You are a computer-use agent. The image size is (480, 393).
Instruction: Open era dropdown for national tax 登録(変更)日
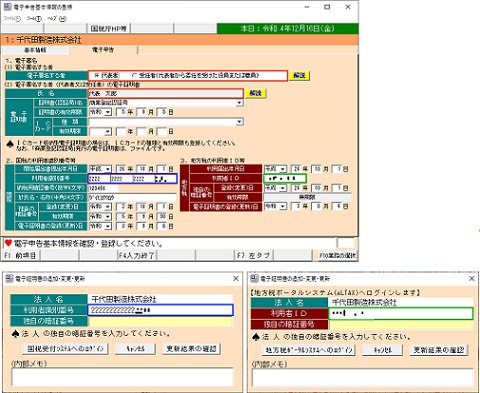(x=108, y=207)
